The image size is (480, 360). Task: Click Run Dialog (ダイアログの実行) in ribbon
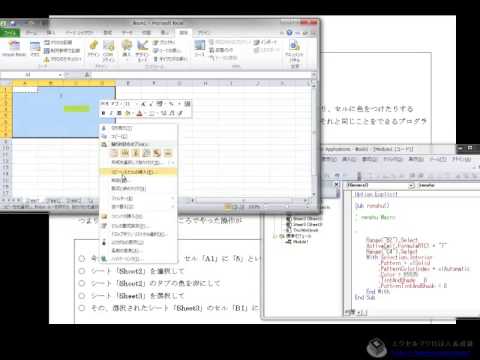[170, 59]
